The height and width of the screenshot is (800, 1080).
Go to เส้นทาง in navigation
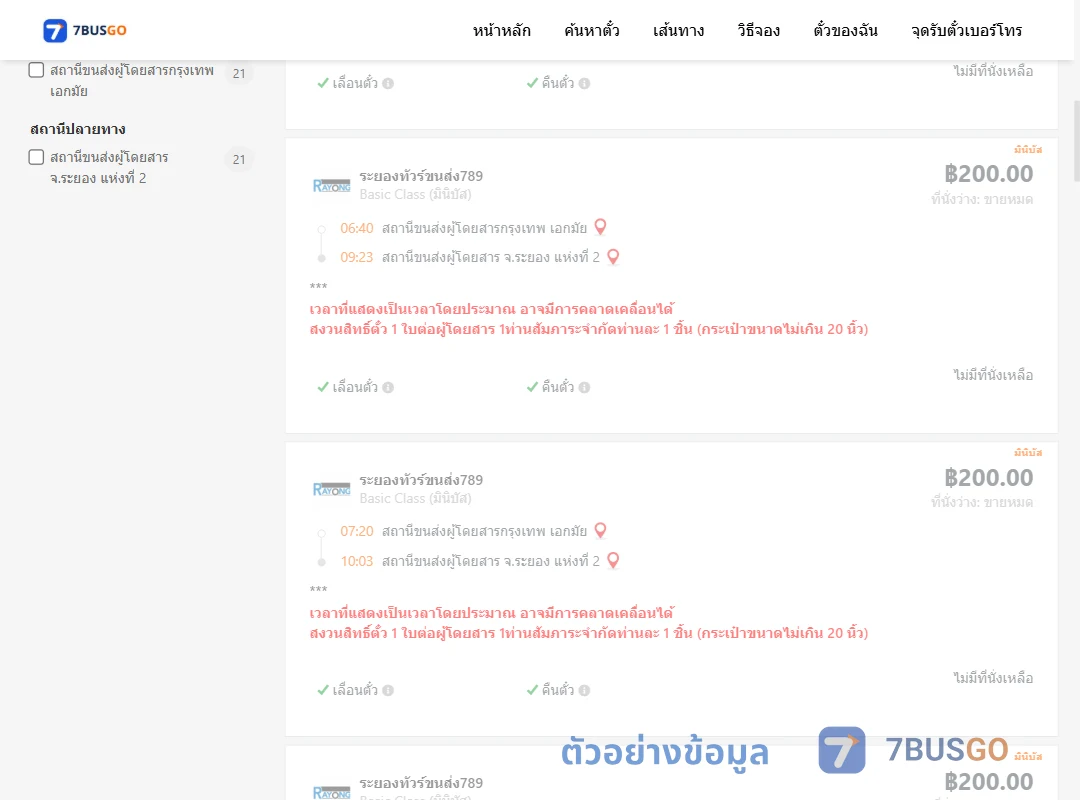click(x=678, y=30)
